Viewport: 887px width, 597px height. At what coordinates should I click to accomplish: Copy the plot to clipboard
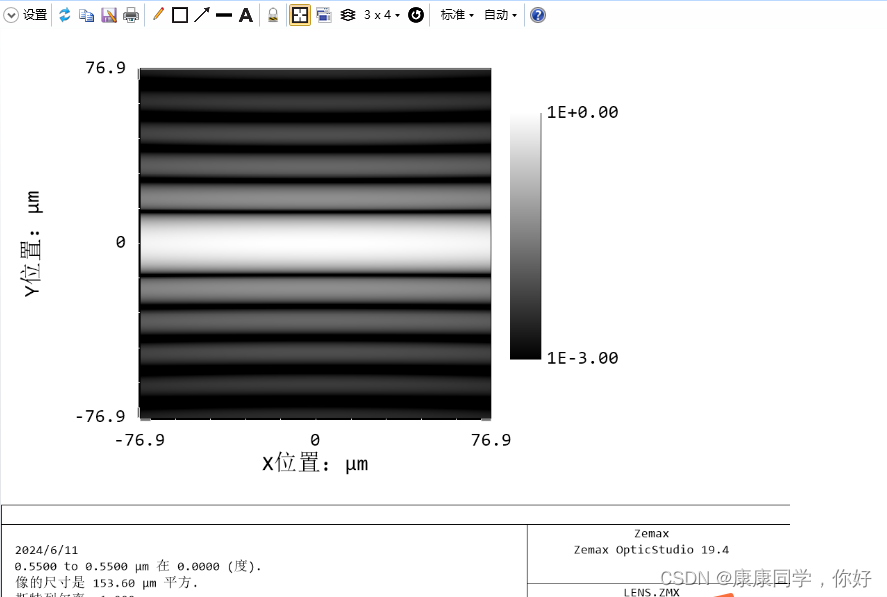point(87,15)
